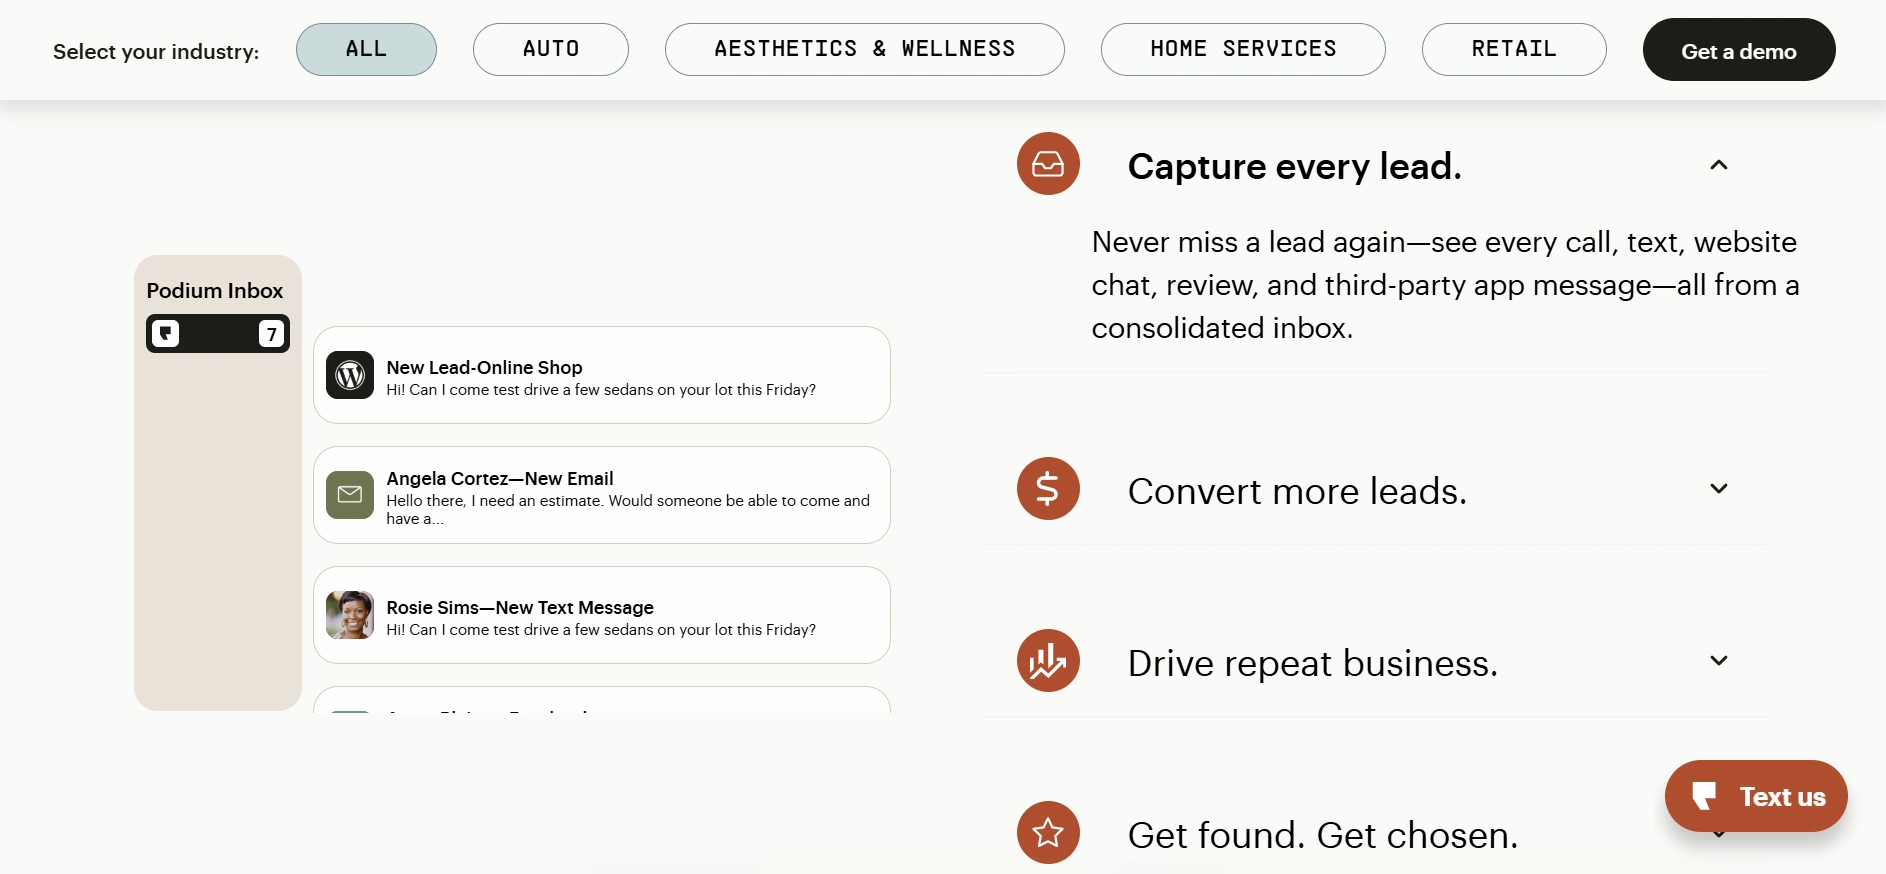Click the speech bubble icon in Text us

[1704, 796]
